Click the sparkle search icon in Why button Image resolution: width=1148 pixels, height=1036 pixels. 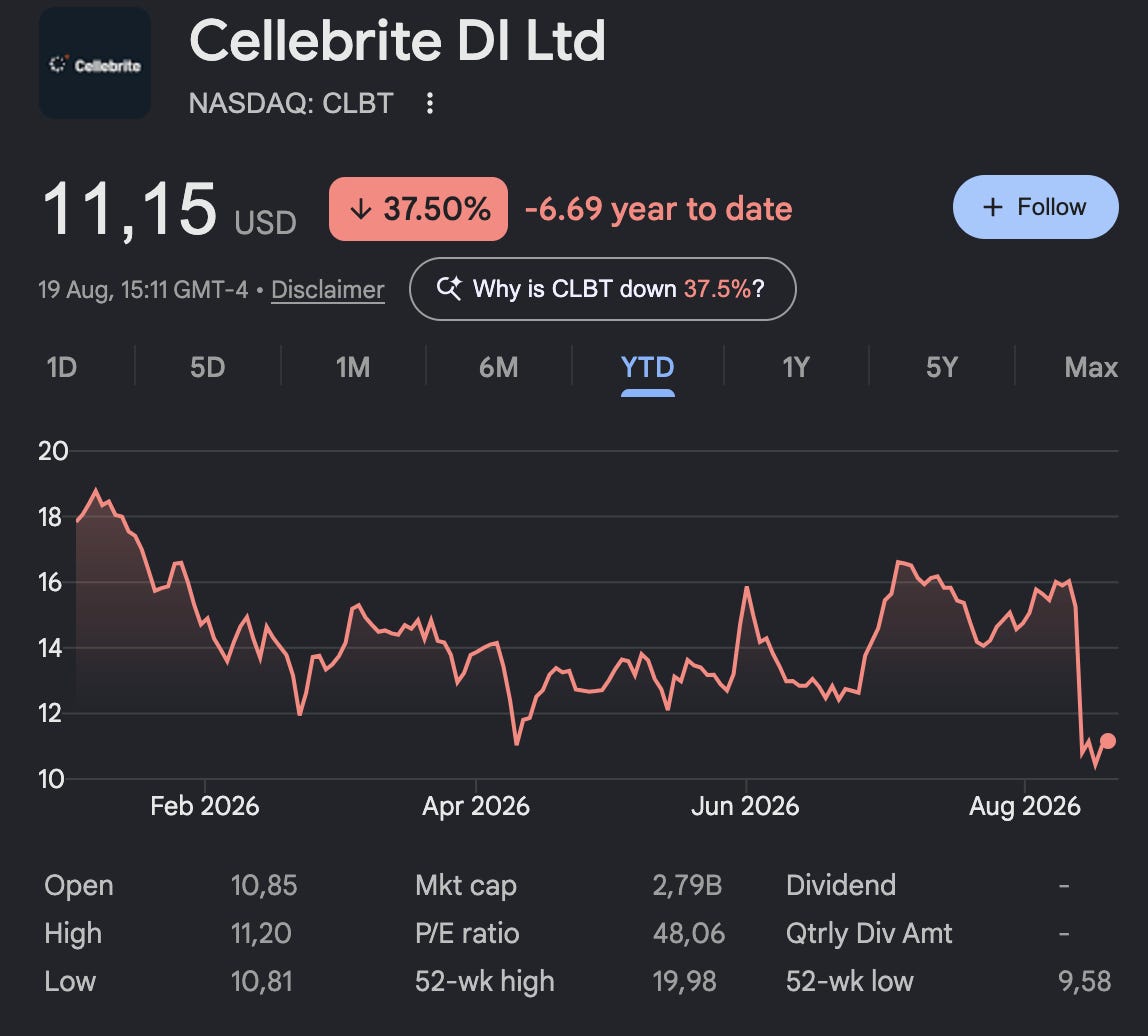pyautogui.click(x=449, y=288)
